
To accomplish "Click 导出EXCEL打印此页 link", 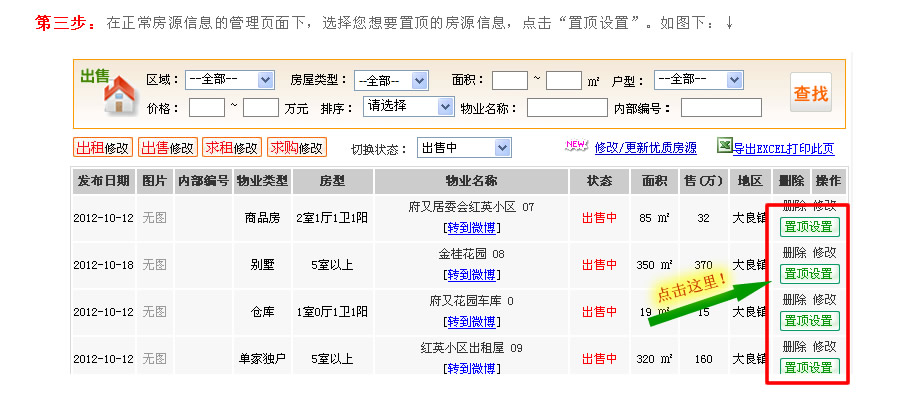I will [783, 149].
